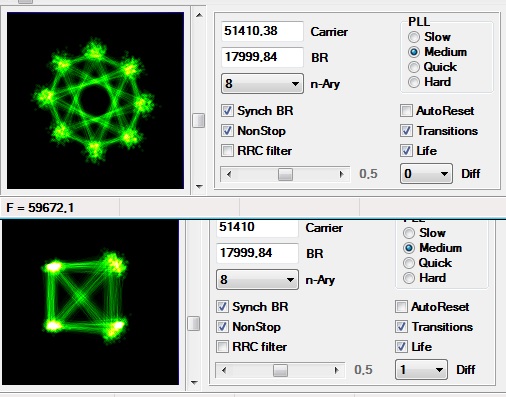506x397 pixels.
Task: Open n-Ary dropdown in bottom panel
Action: [257, 280]
